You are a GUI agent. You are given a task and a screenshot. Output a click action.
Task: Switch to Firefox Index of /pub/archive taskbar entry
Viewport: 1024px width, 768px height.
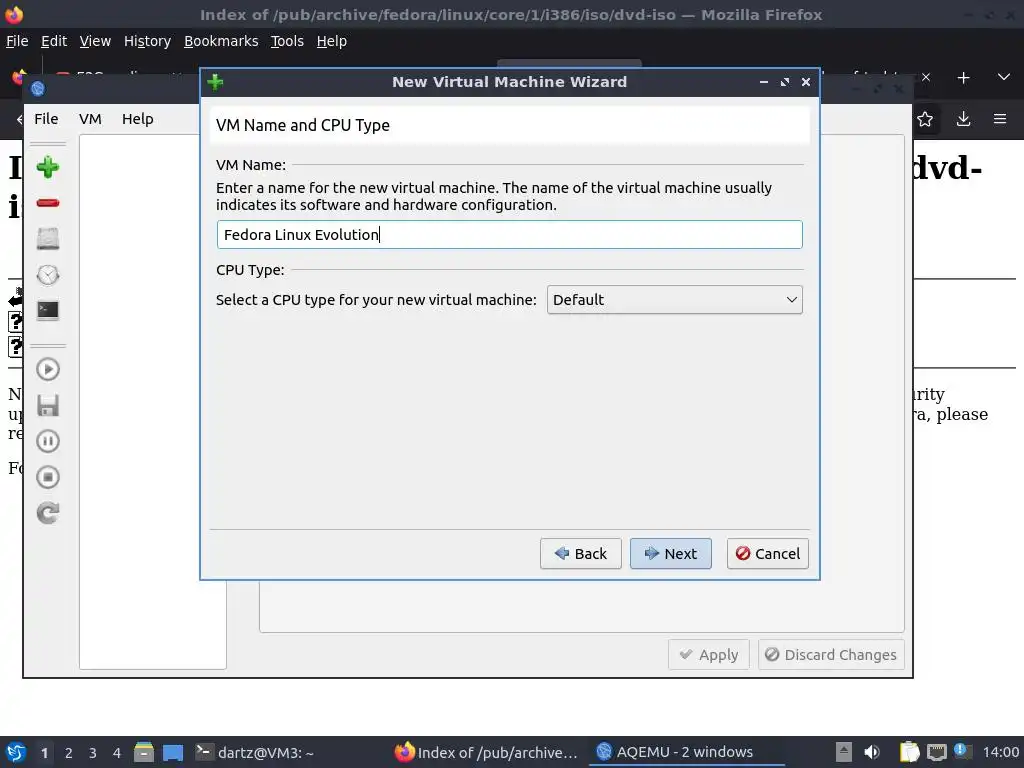coord(487,752)
